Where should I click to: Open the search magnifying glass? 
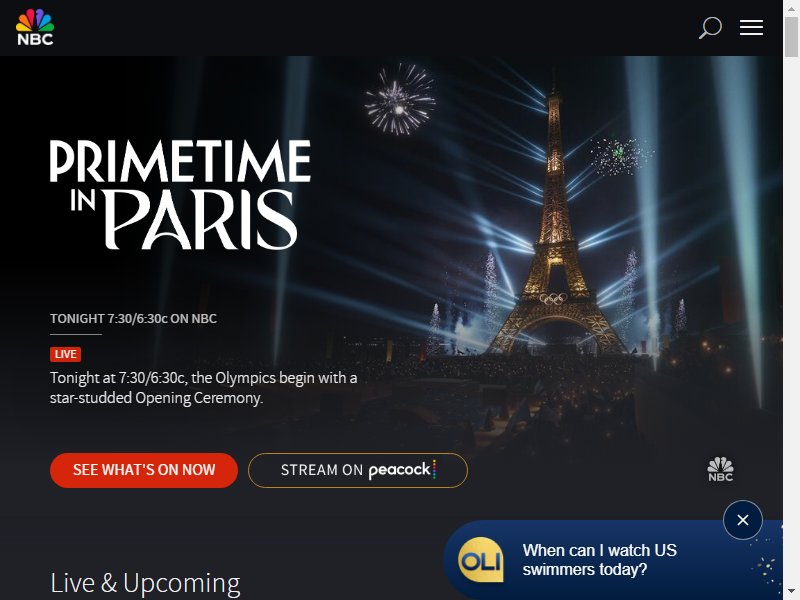[710, 28]
